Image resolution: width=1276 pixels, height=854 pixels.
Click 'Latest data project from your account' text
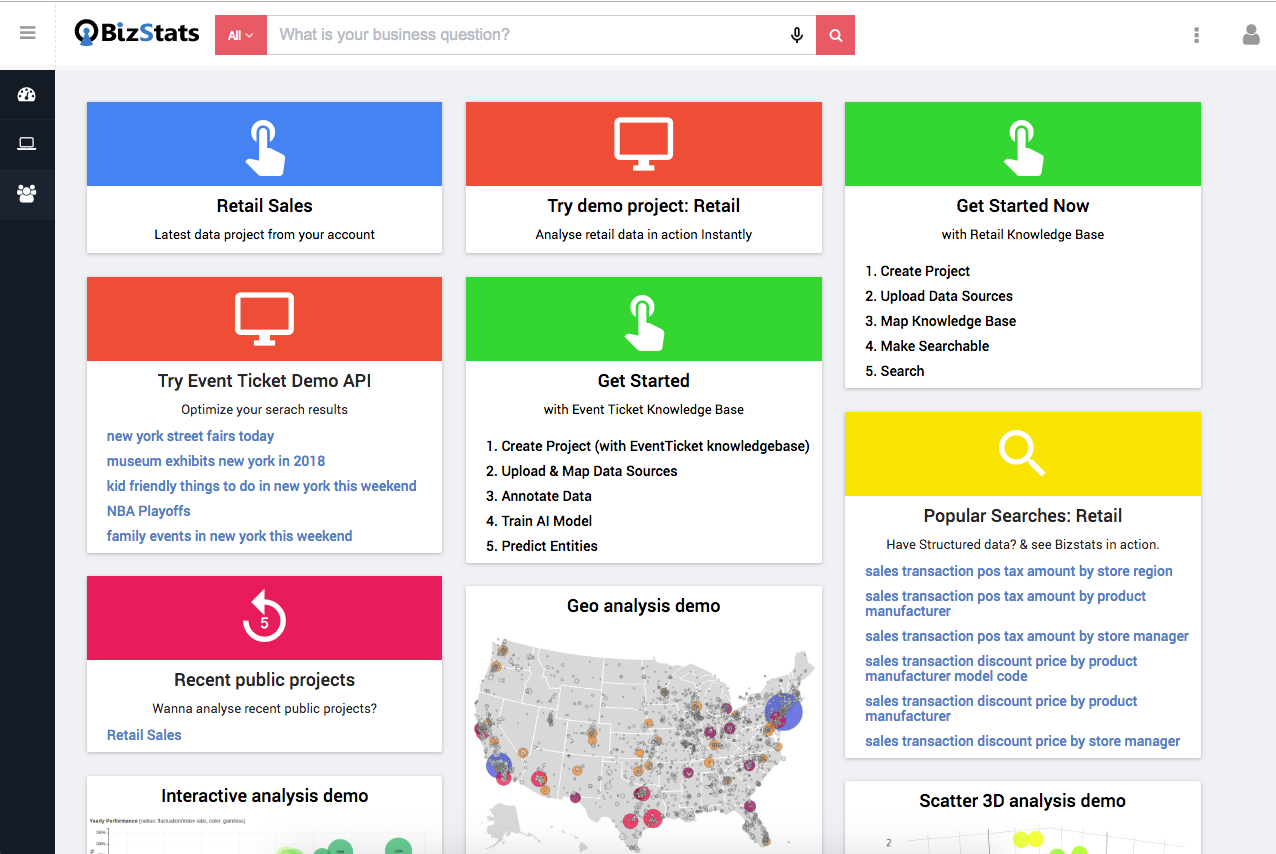(264, 235)
